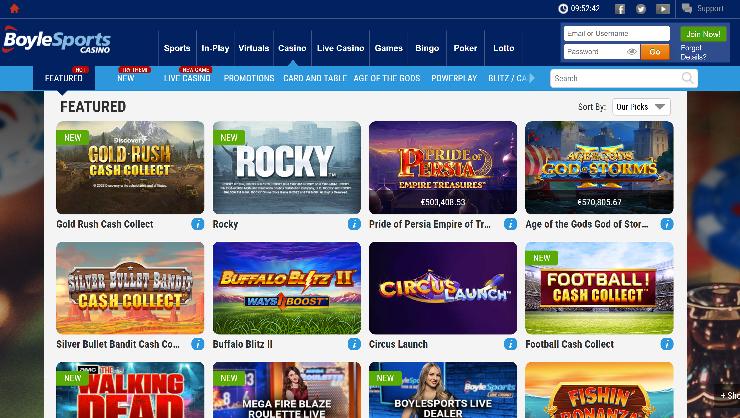Image resolution: width=740 pixels, height=418 pixels.
Task: Open the Twitter social icon
Action: pyautogui.click(x=640, y=8)
